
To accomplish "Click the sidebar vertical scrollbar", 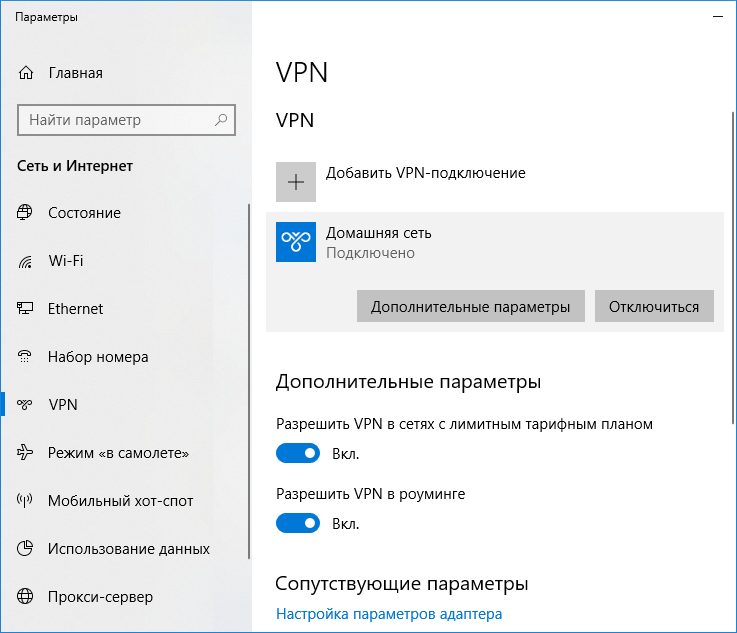I will (248, 380).
